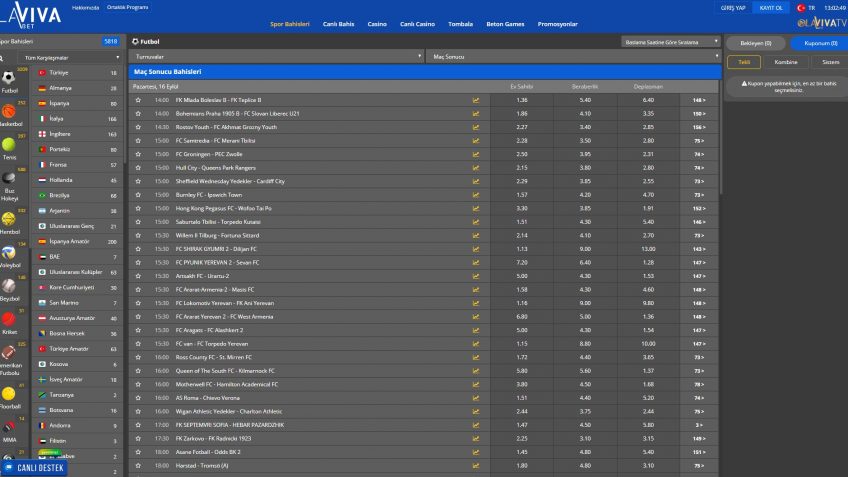848x477 pixels.
Task: Click the GİRİŞ YAP login button
Action: pos(733,8)
